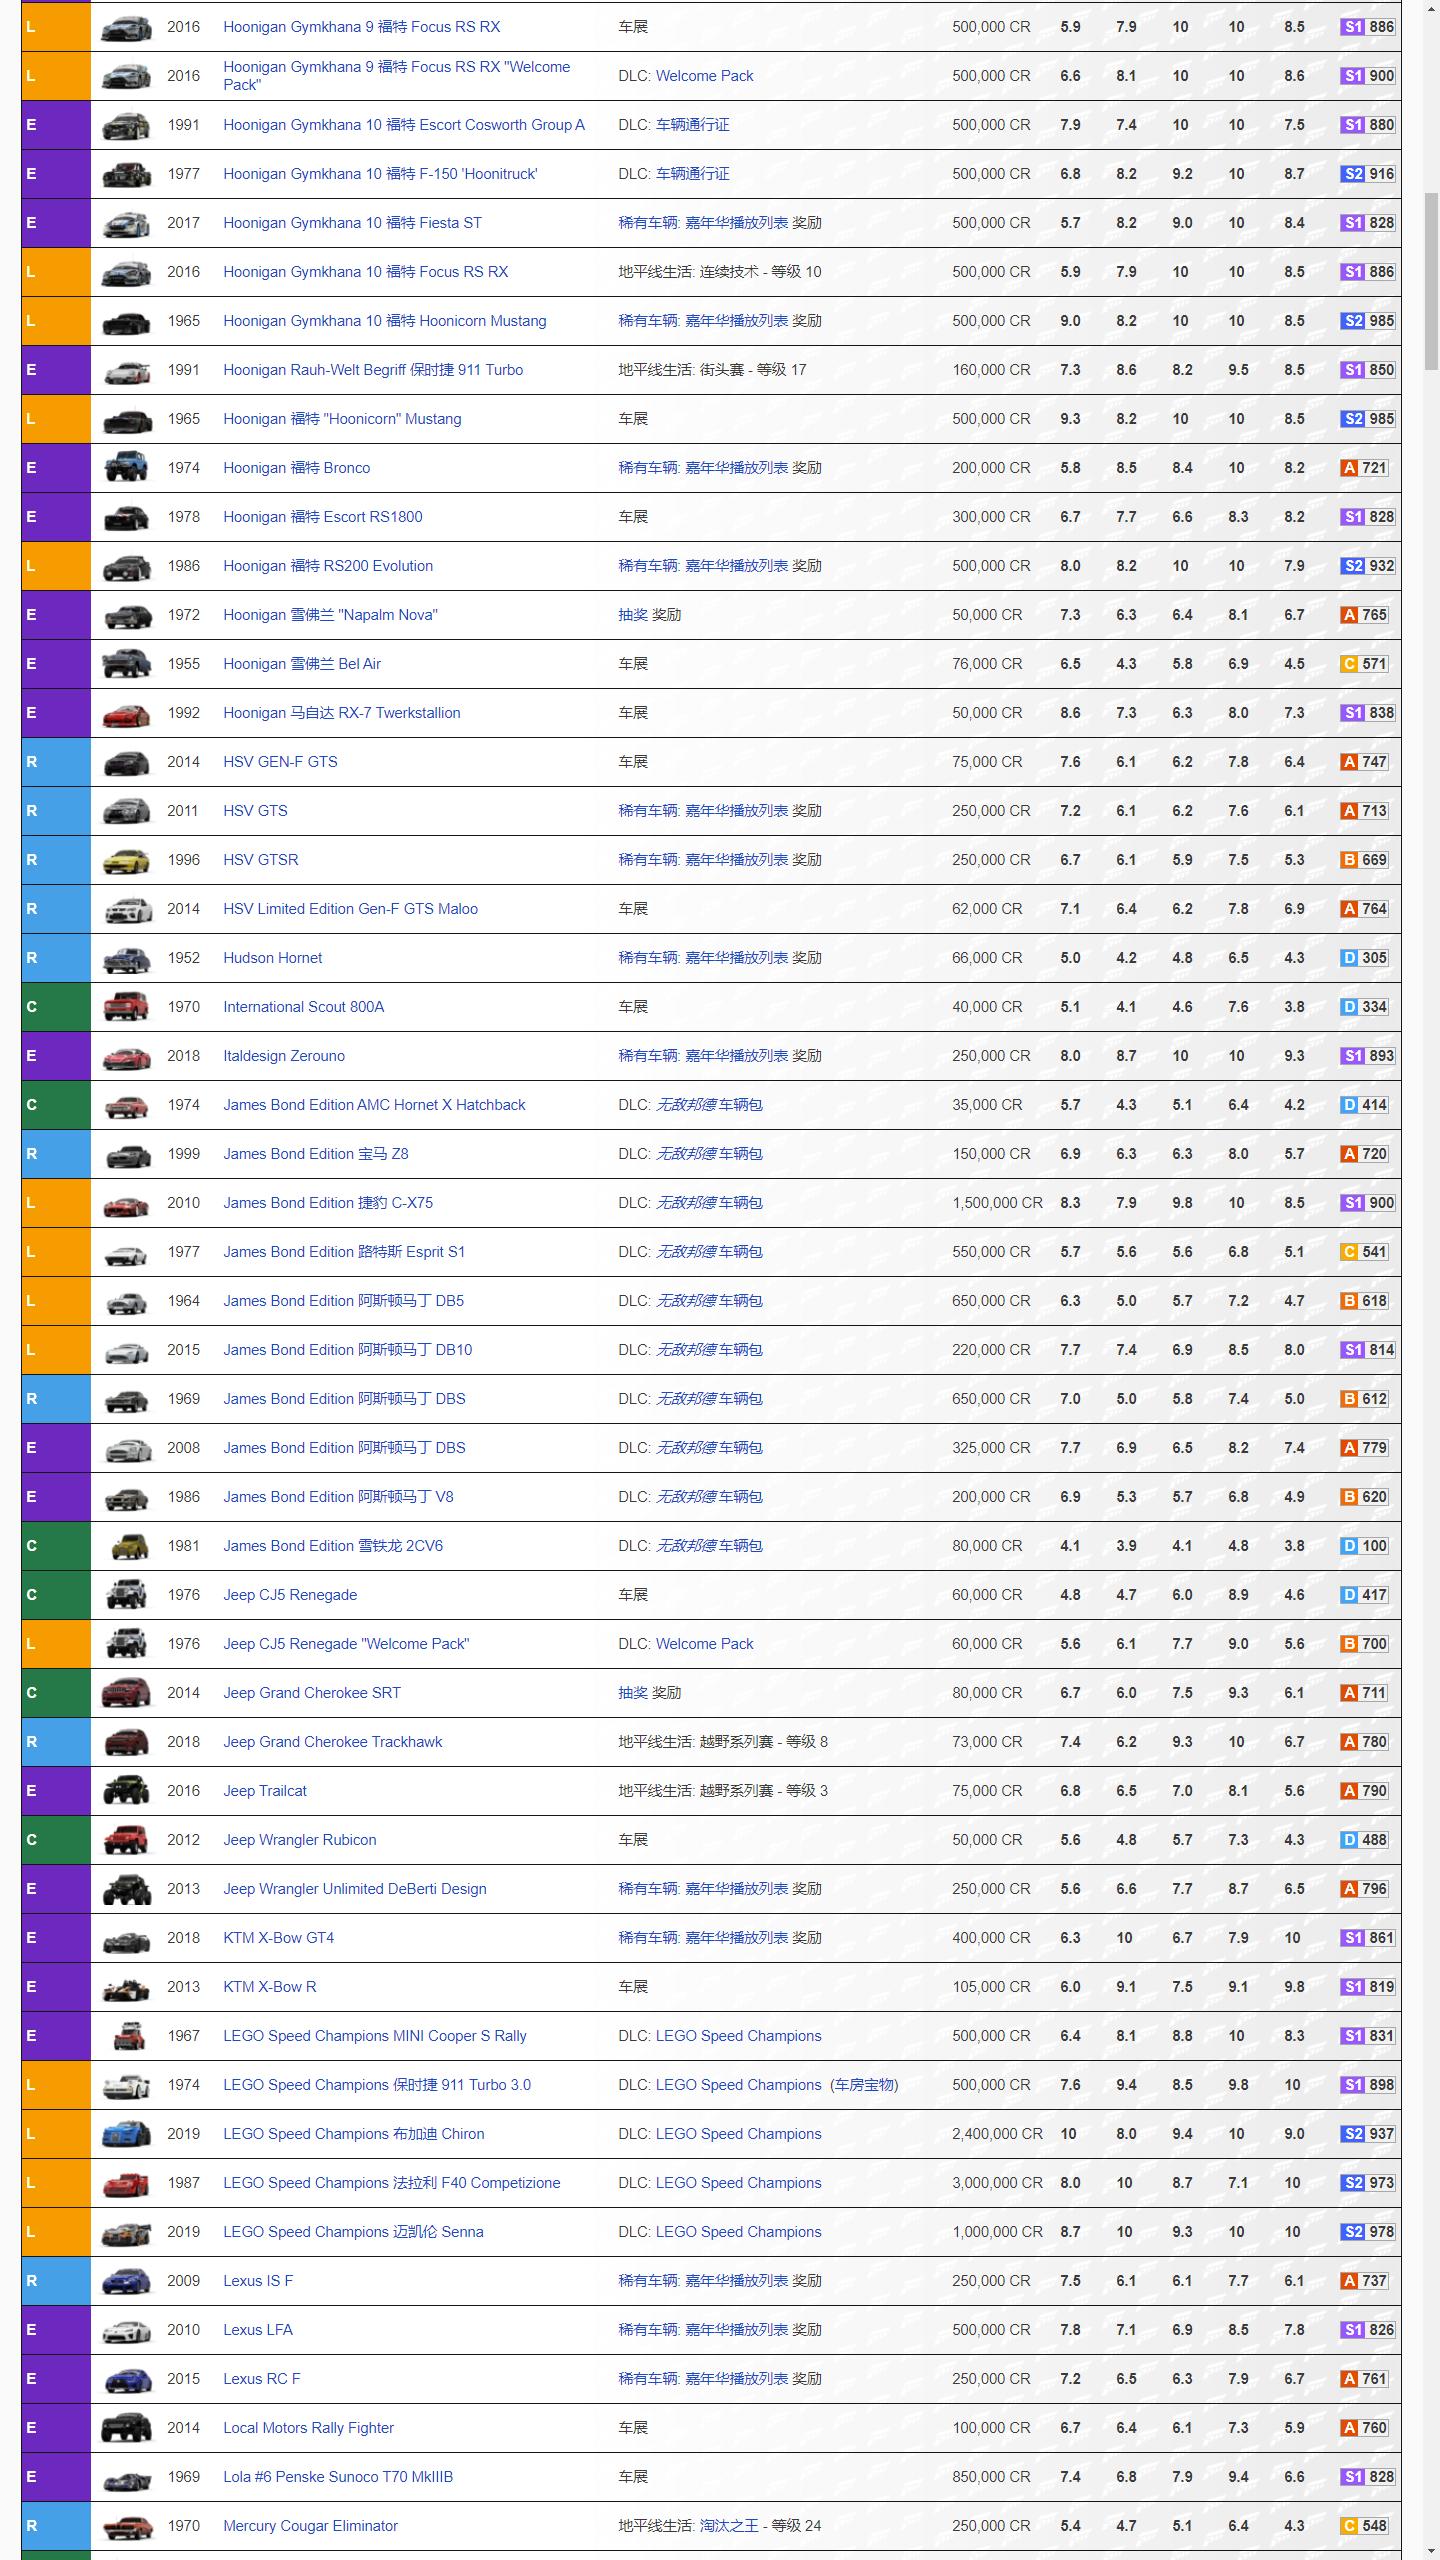This screenshot has height=2560, width=1440.
Task: Click LEGO Speed Champions pack link in MINI Cooper S Rally row
Action: click(x=738, y=2036)
